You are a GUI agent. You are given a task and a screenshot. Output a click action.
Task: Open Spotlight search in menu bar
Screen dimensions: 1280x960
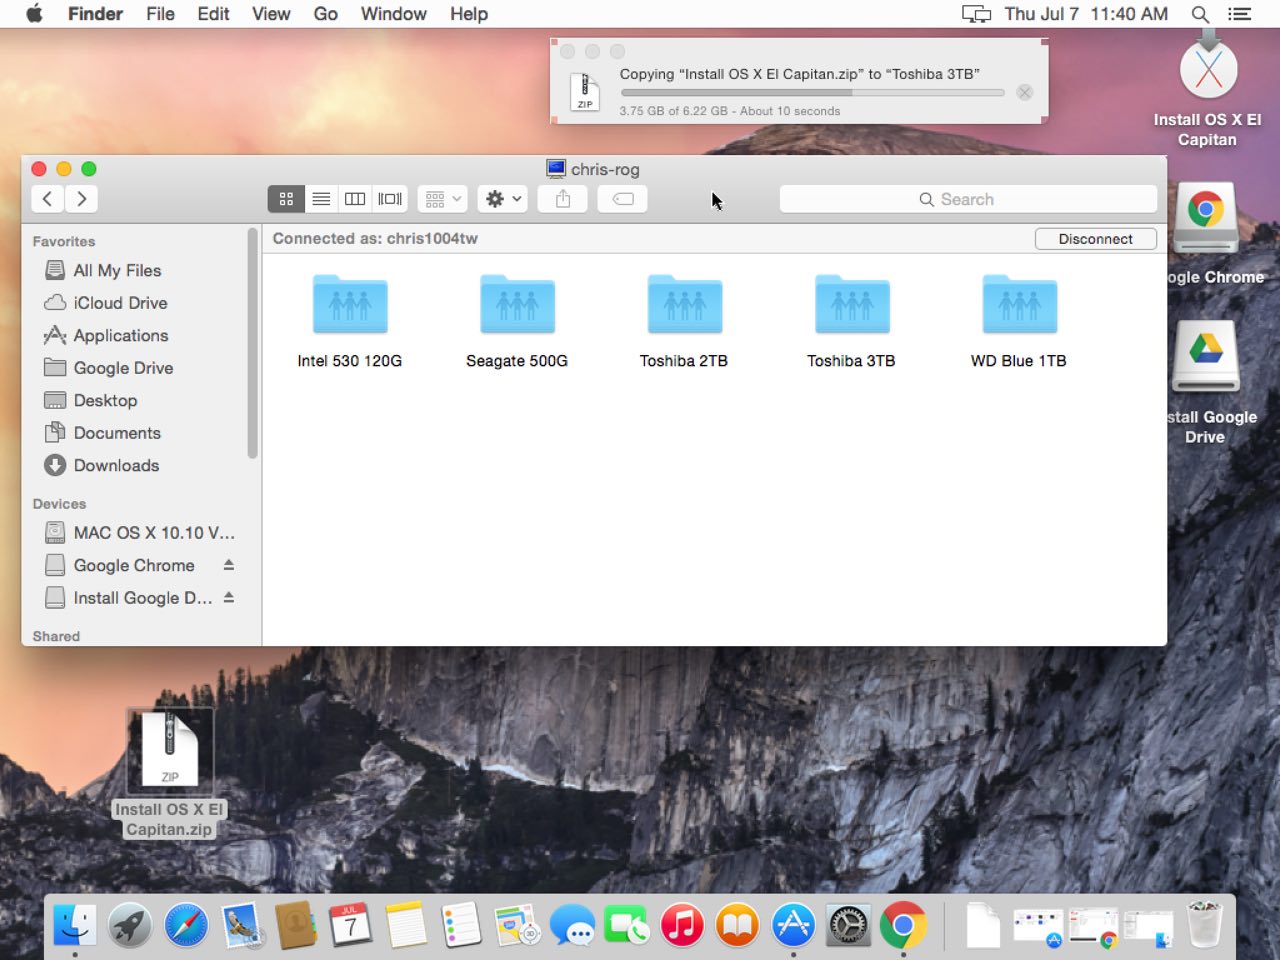pos(1200,14)
